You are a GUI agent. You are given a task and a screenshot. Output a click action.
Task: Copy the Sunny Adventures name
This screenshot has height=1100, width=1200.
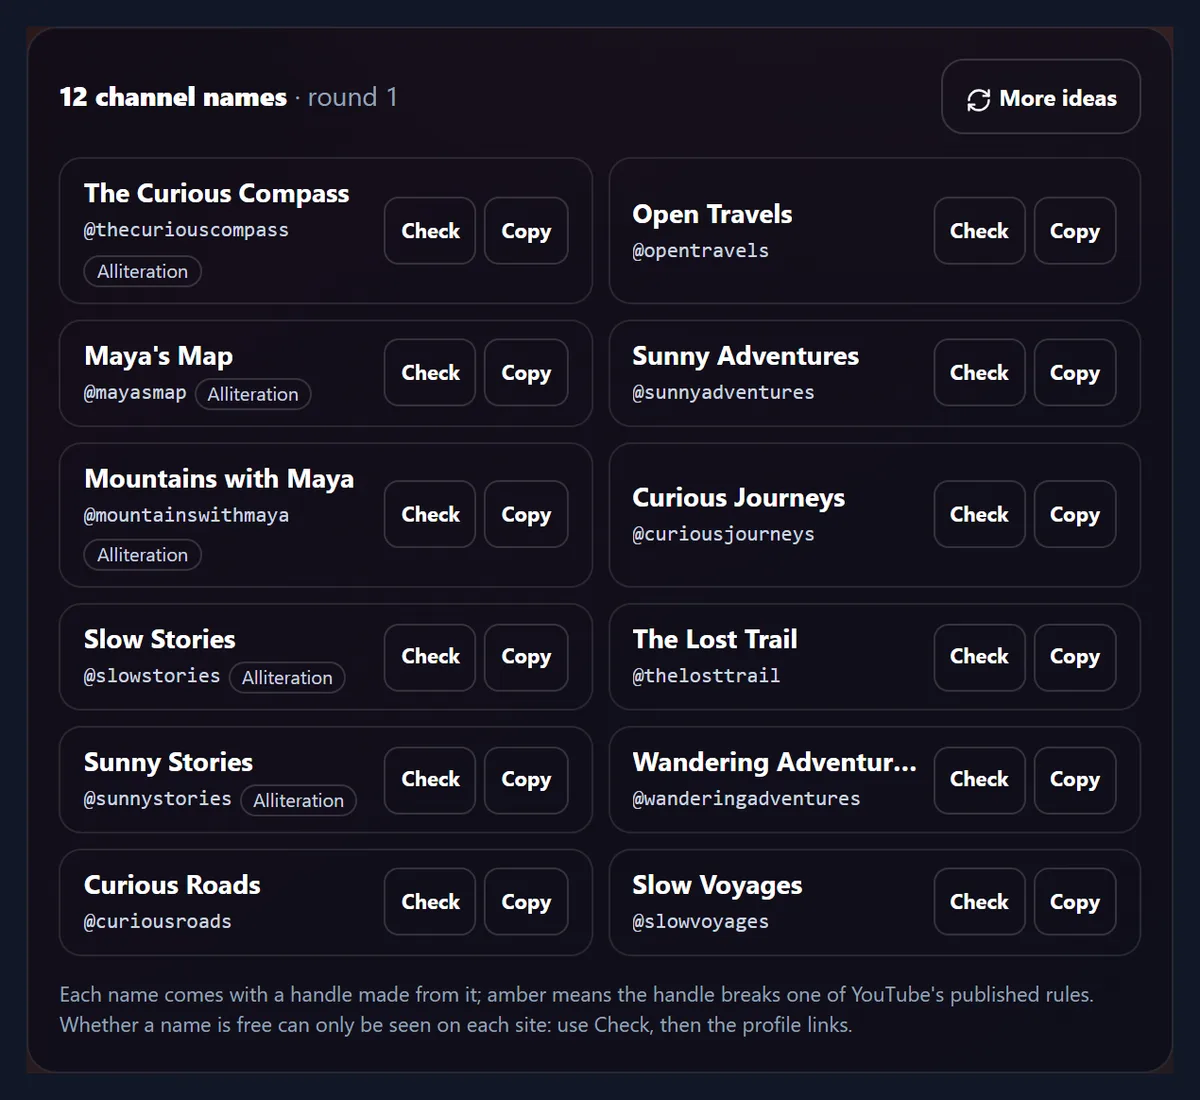[1075, 373]
